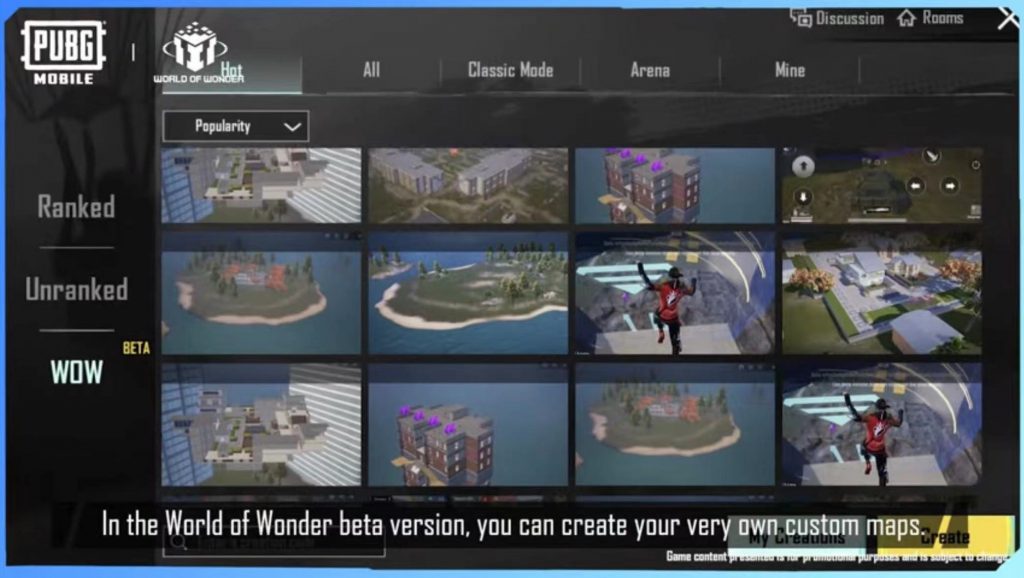This screenshot has width=1024, height=578.
Task: Select the WOW beta sidebar entry
Action: (76, 372)
